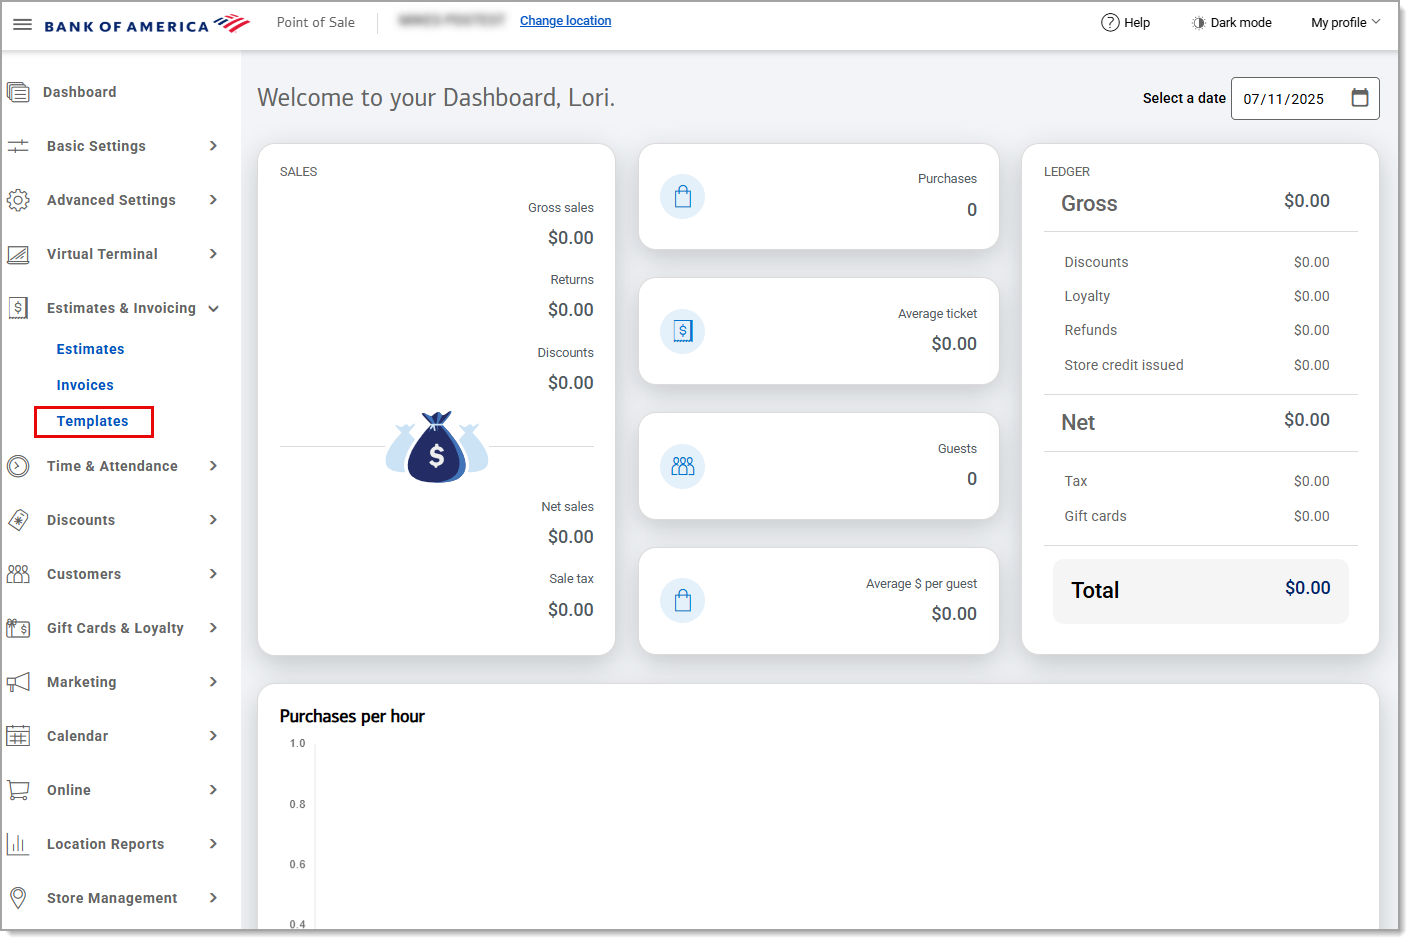Toggle Dark mode

tap(1231, 22)
